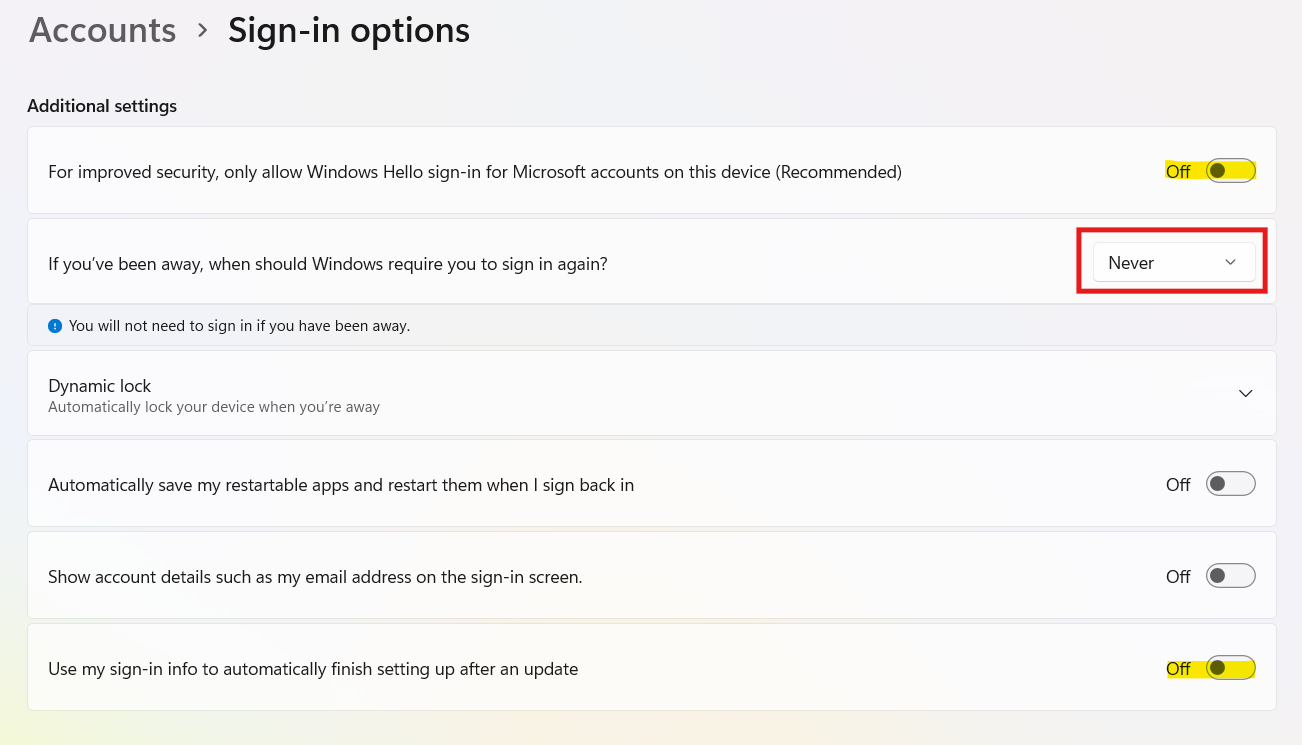
Task: Click the highlighted Off label beside Windows Hello
Action: click(1178, 171)
